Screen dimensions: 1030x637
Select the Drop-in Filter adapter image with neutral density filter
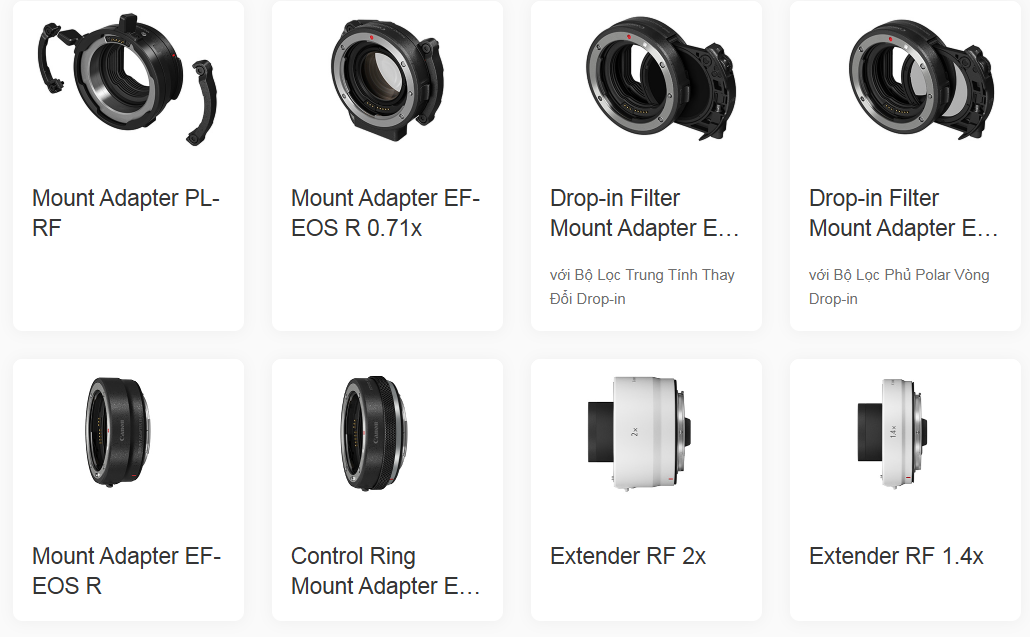click(661, 79)
